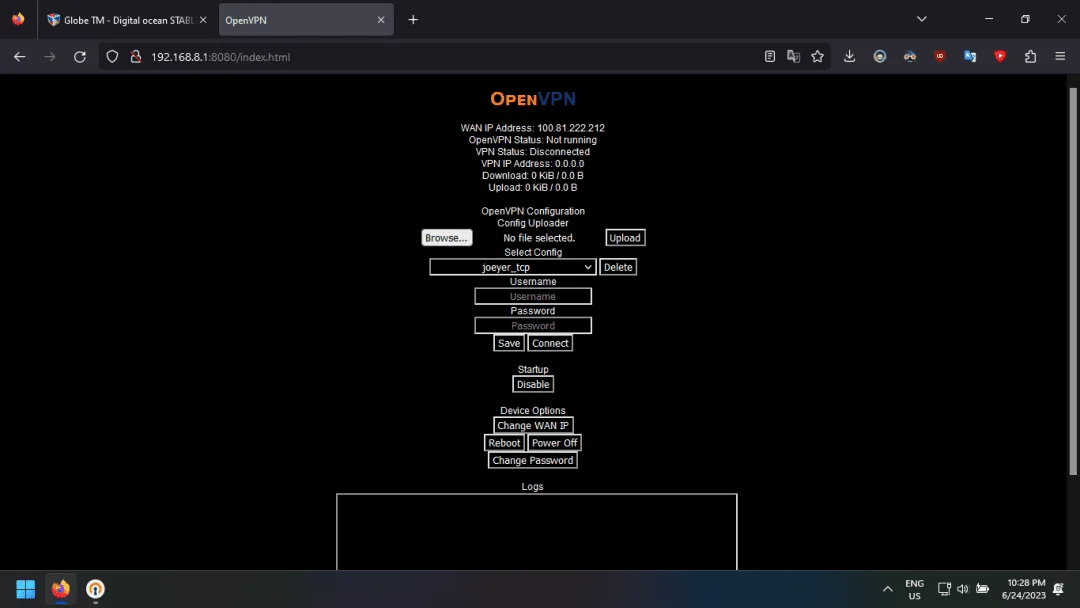The image size is (1080, 608).
Task: Select the 'VPN IP Address: 0.0.0.0' text
Action: click(532, 164)
